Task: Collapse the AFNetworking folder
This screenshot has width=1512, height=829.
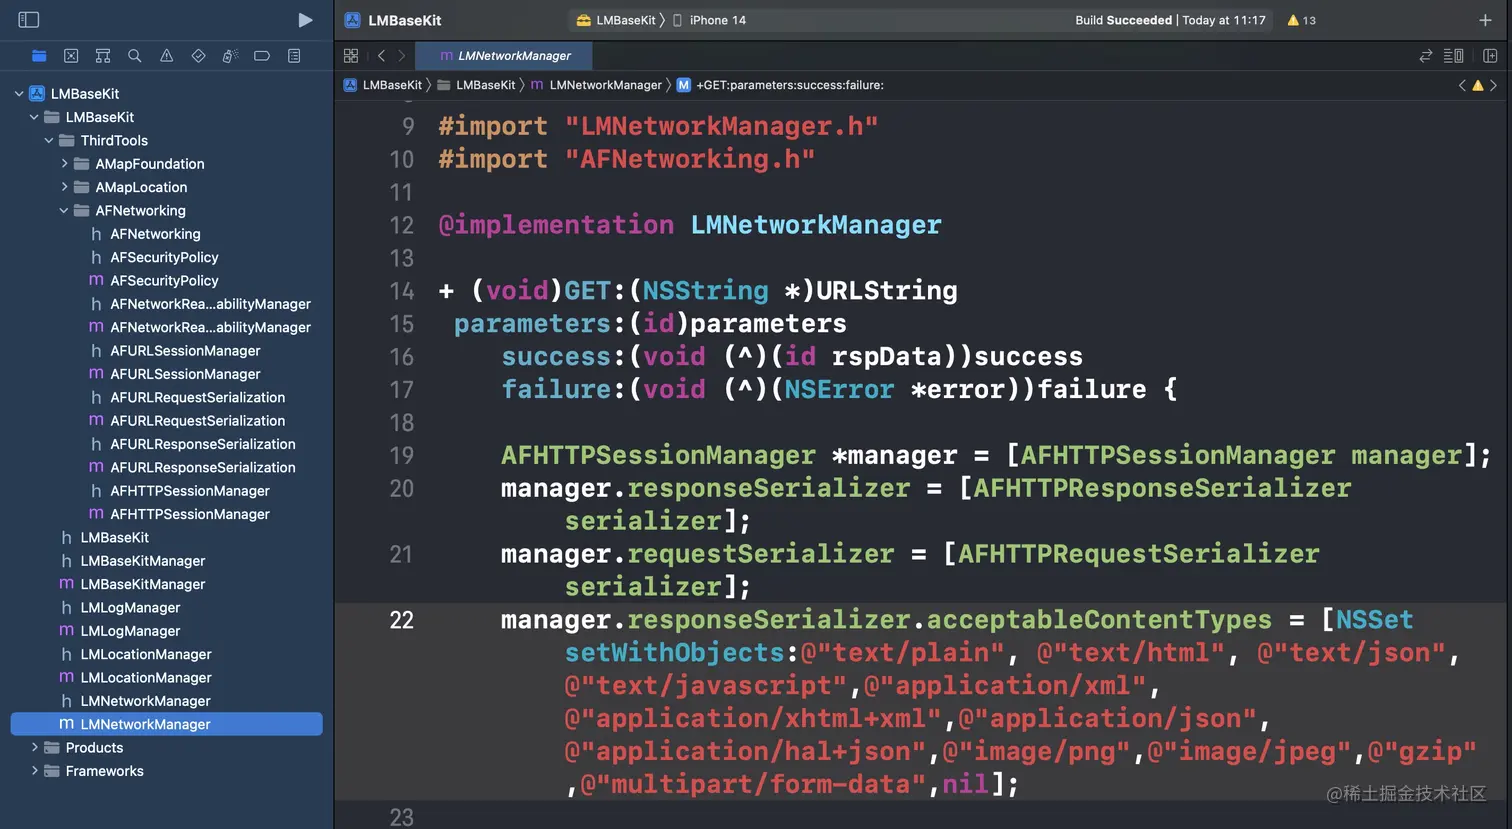Action: pyautogui.click(x=64, y=211)
